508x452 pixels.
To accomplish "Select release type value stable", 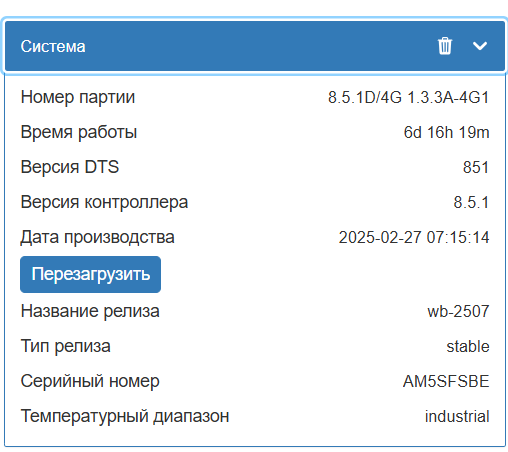I will point(468,346).
